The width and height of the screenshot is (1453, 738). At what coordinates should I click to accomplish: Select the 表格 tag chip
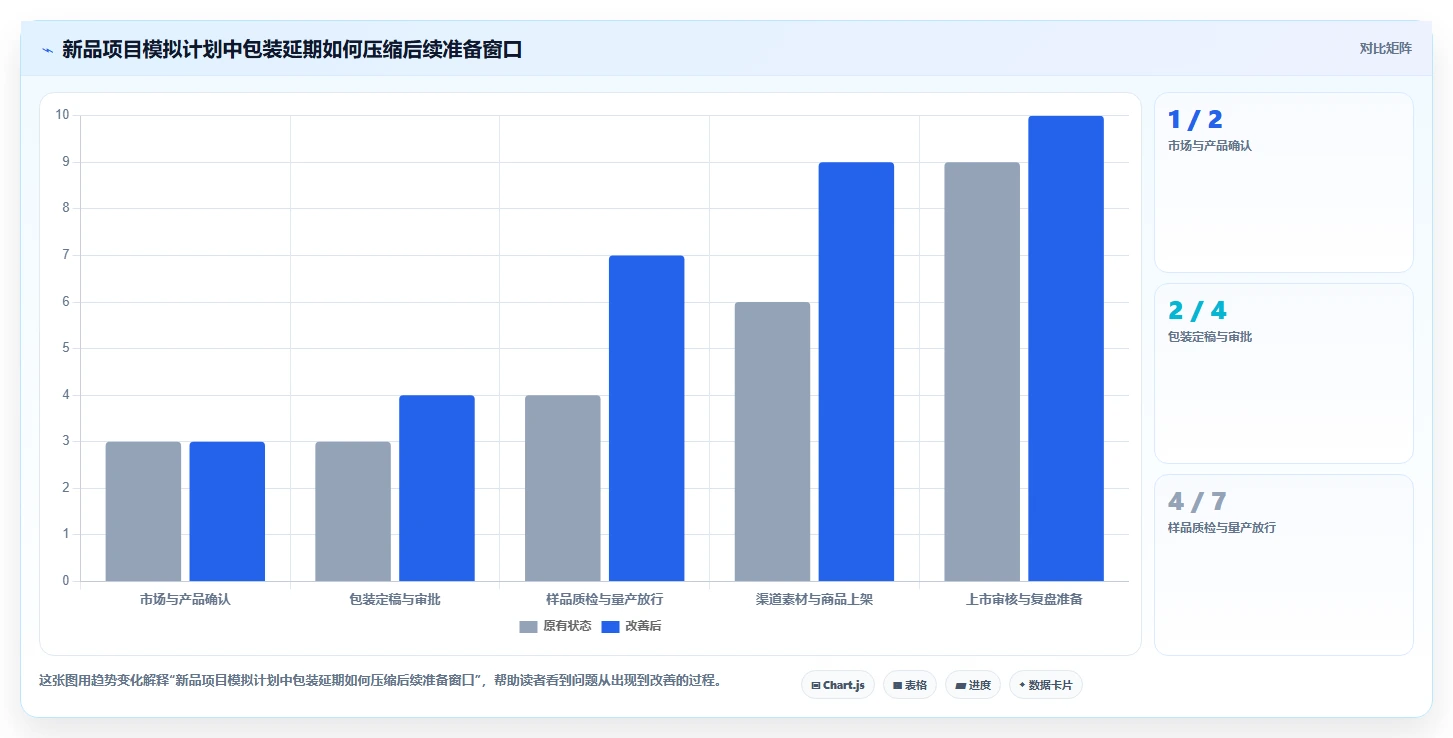tap(910, 685)
